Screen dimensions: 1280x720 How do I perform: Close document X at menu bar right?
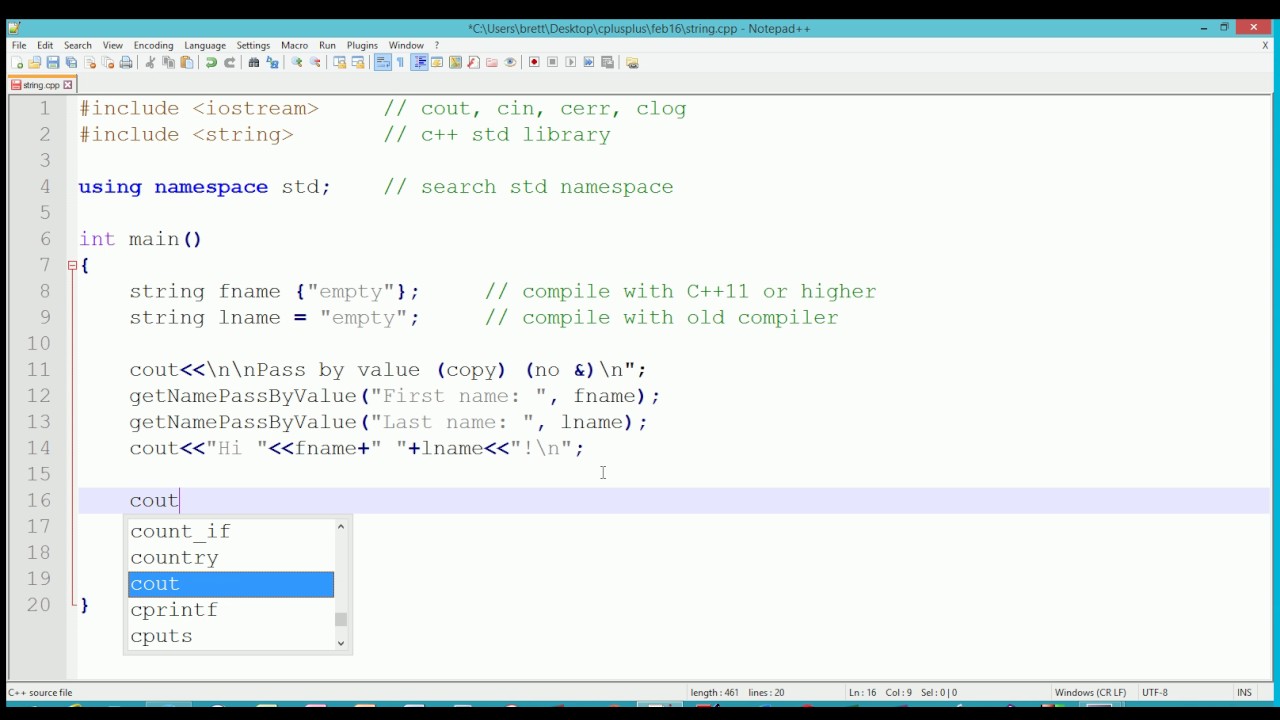click(x=1265, y=45)
